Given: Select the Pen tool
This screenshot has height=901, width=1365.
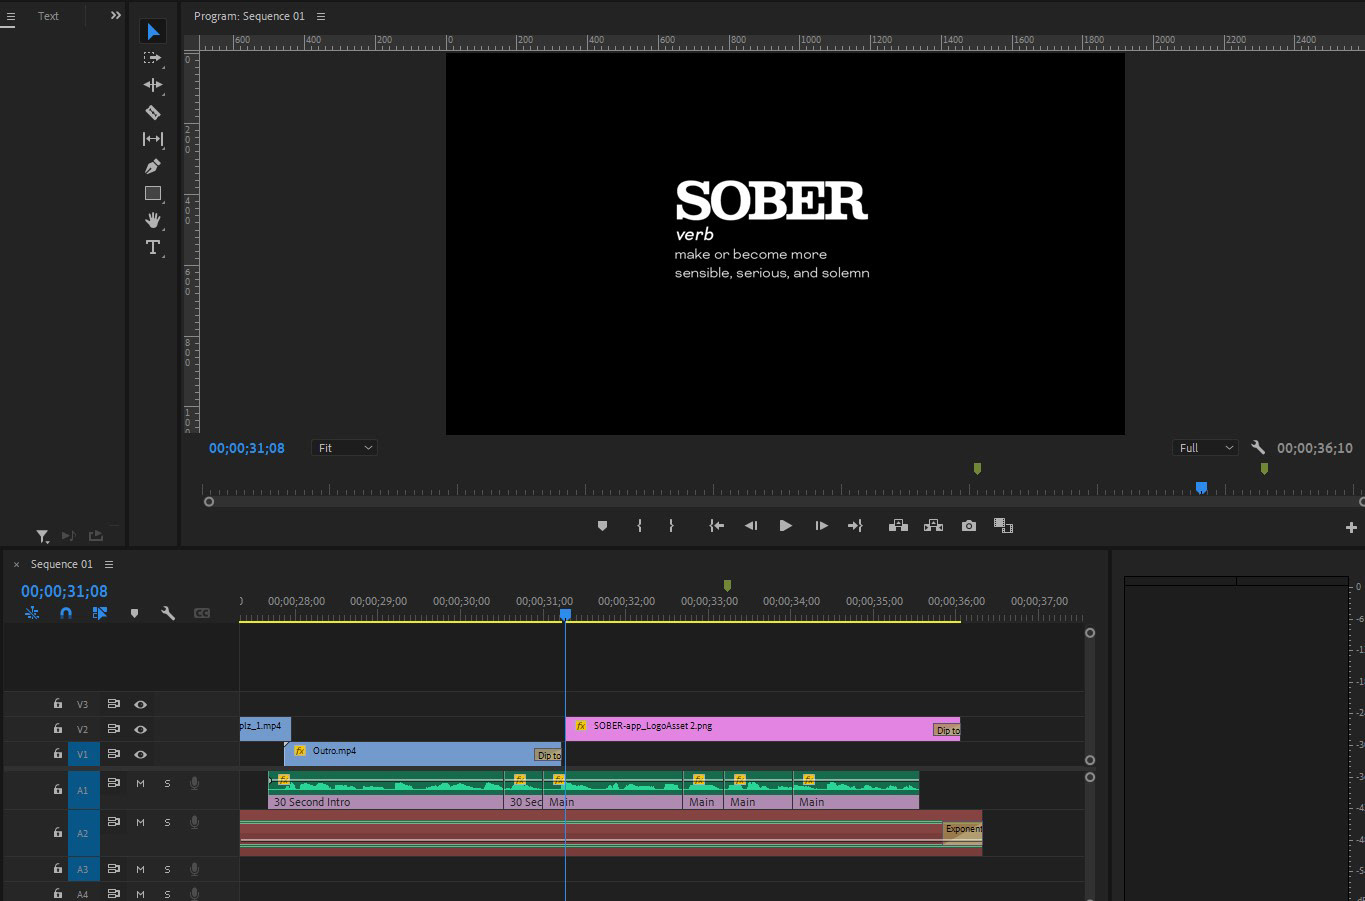Looking at the screenshot, I should point(153,166).
